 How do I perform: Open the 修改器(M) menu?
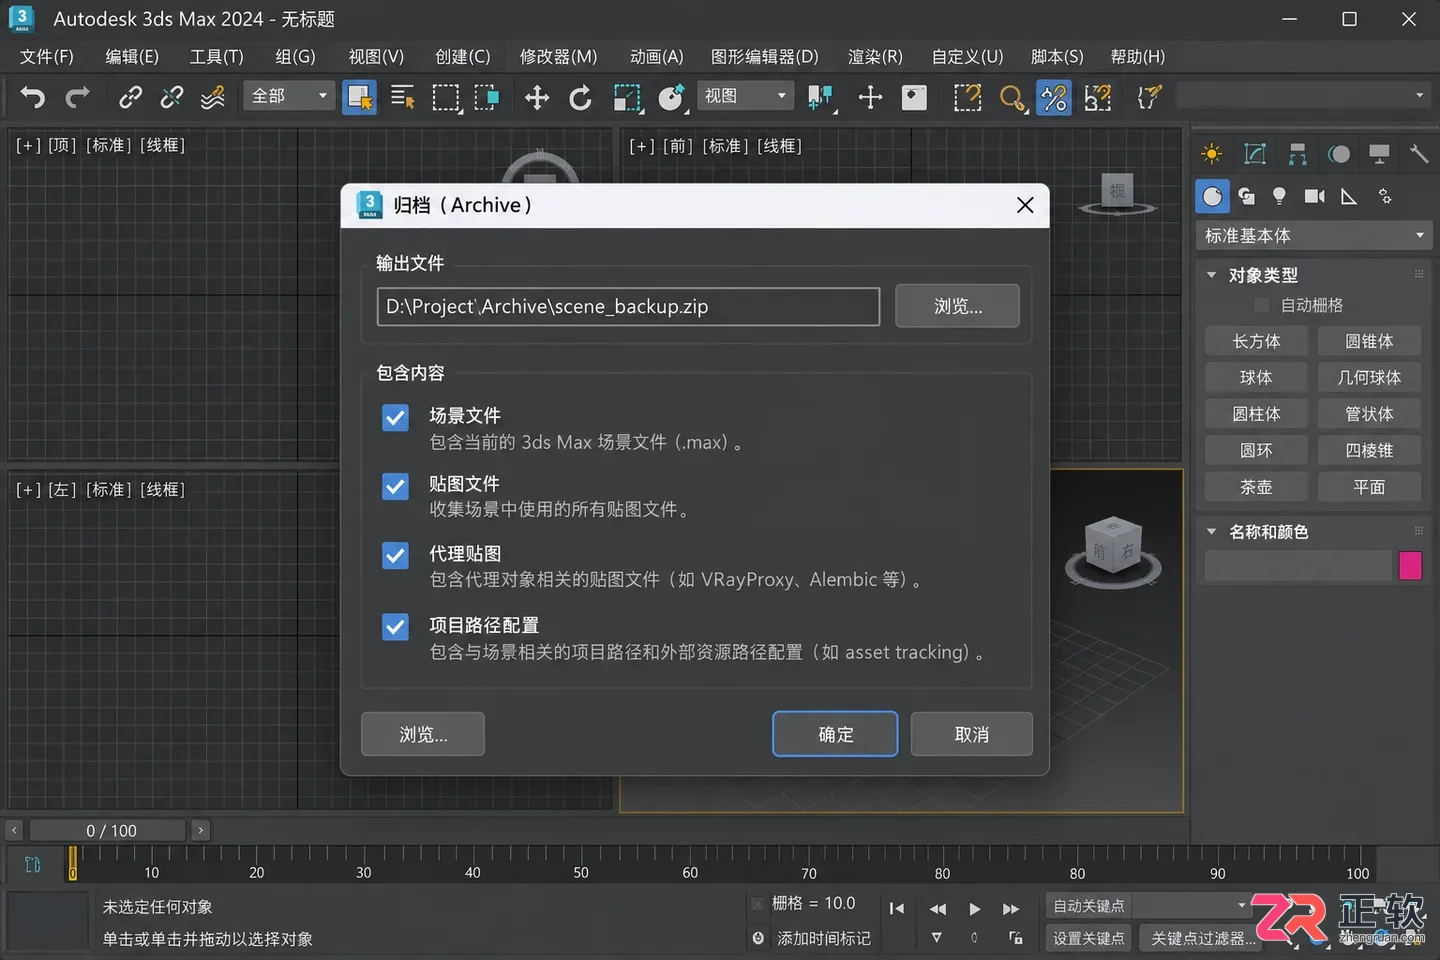558,57
